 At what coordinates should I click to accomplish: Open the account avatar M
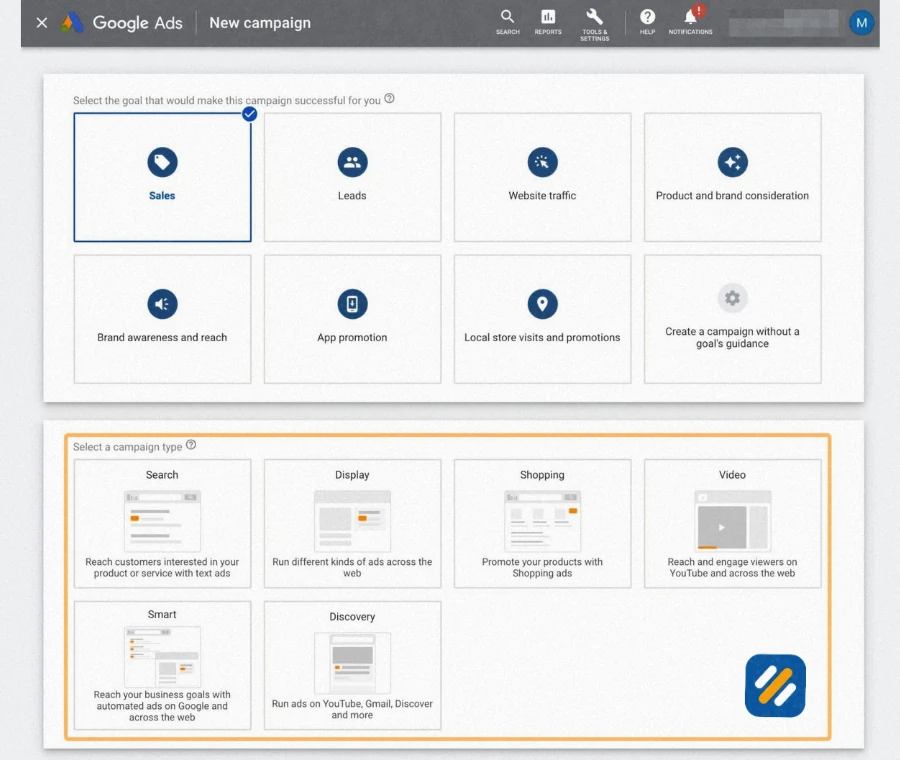[x=861, y=23]
